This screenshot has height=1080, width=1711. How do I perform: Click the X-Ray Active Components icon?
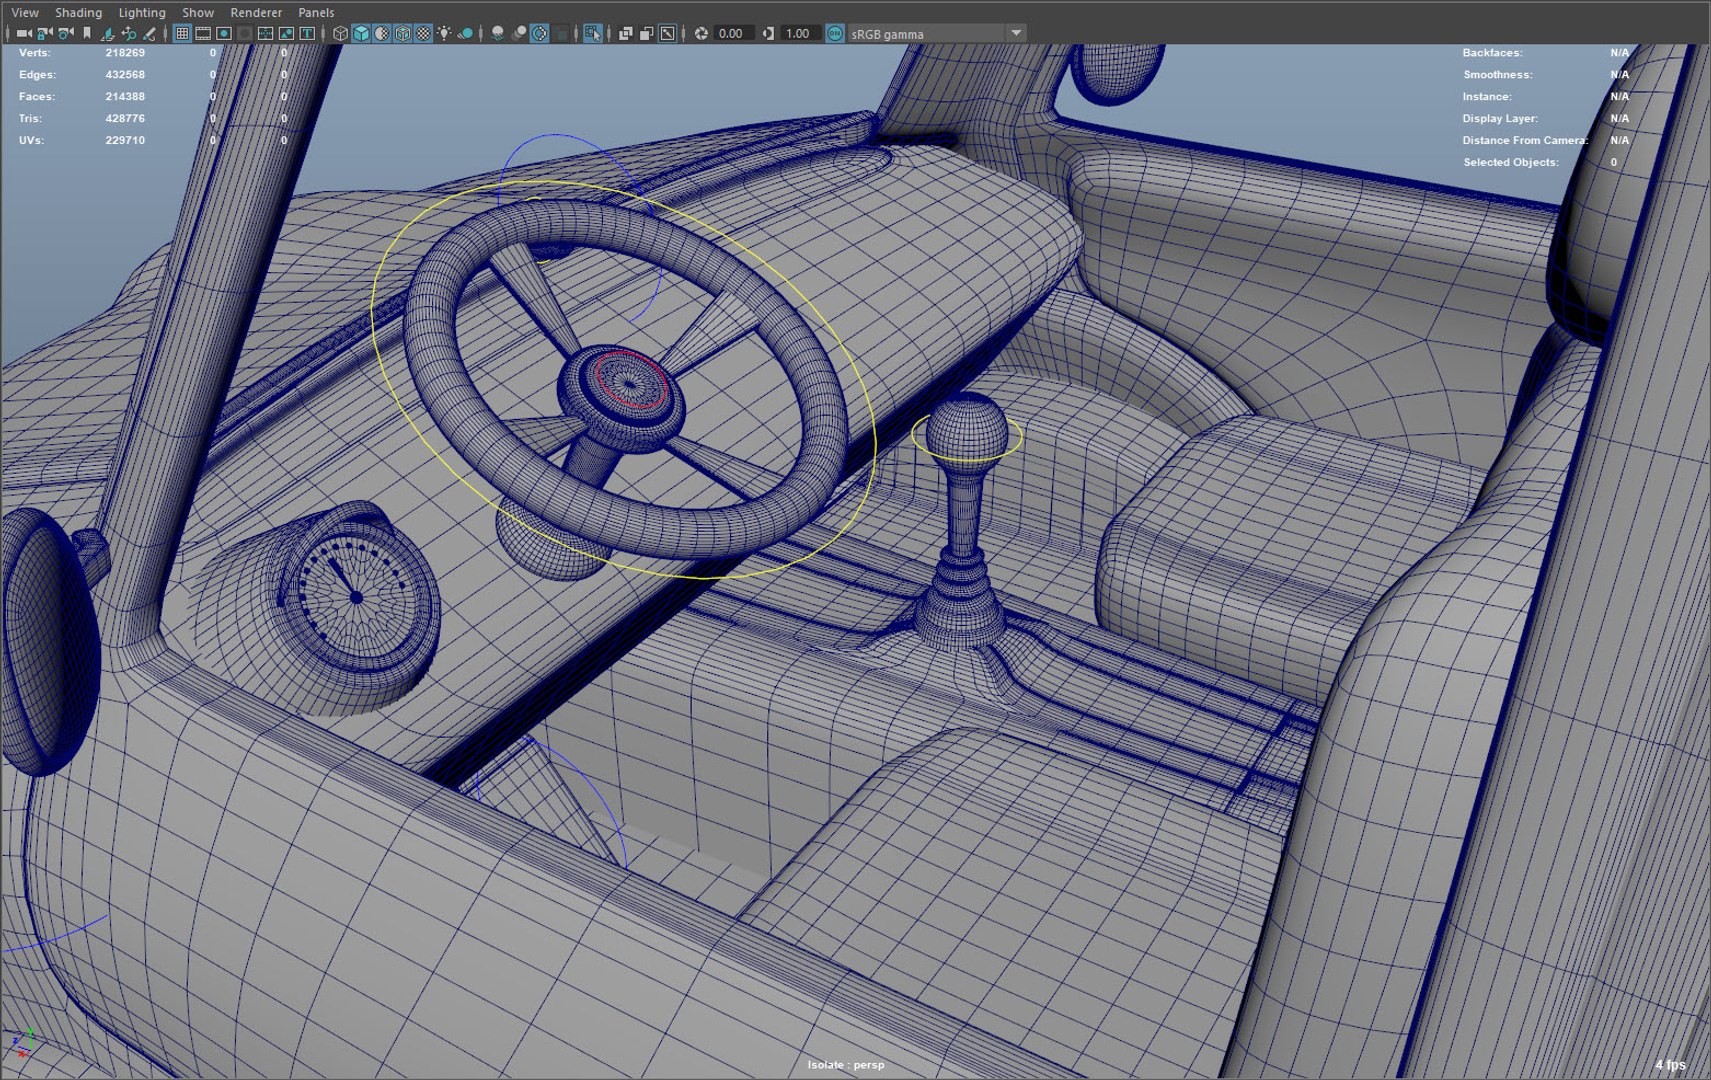click(646, 33)
